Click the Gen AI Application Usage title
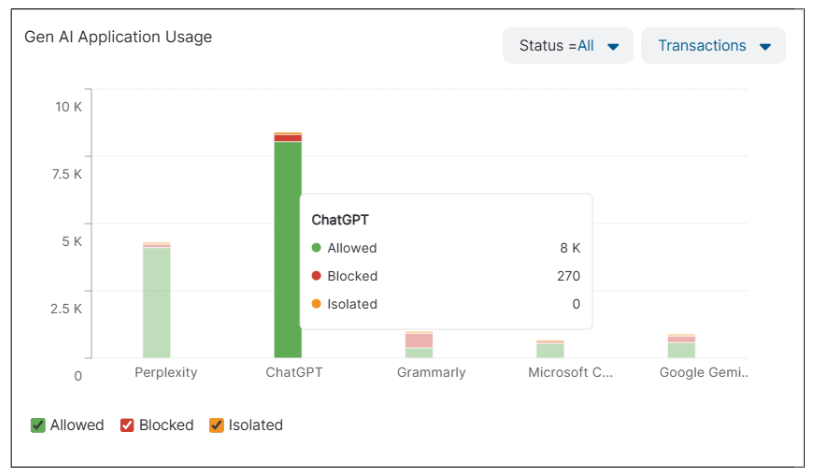 (x=118, y=37)
